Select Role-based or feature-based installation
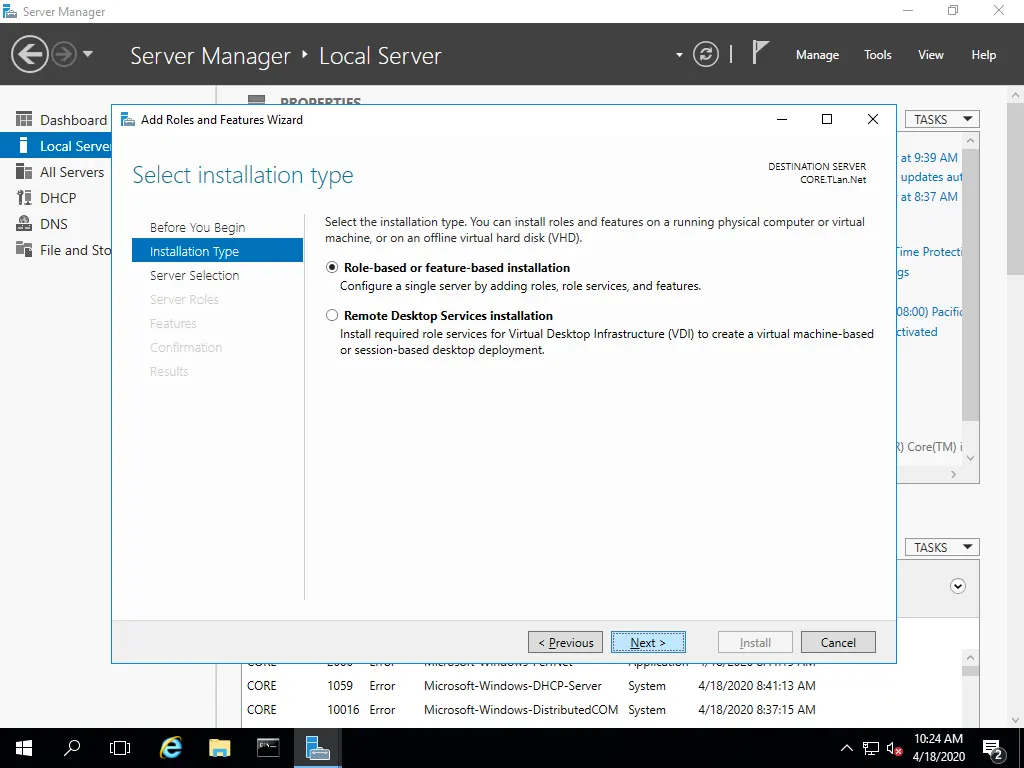The width and height of the screenshot is (1024, 768). tap(333, 268)
